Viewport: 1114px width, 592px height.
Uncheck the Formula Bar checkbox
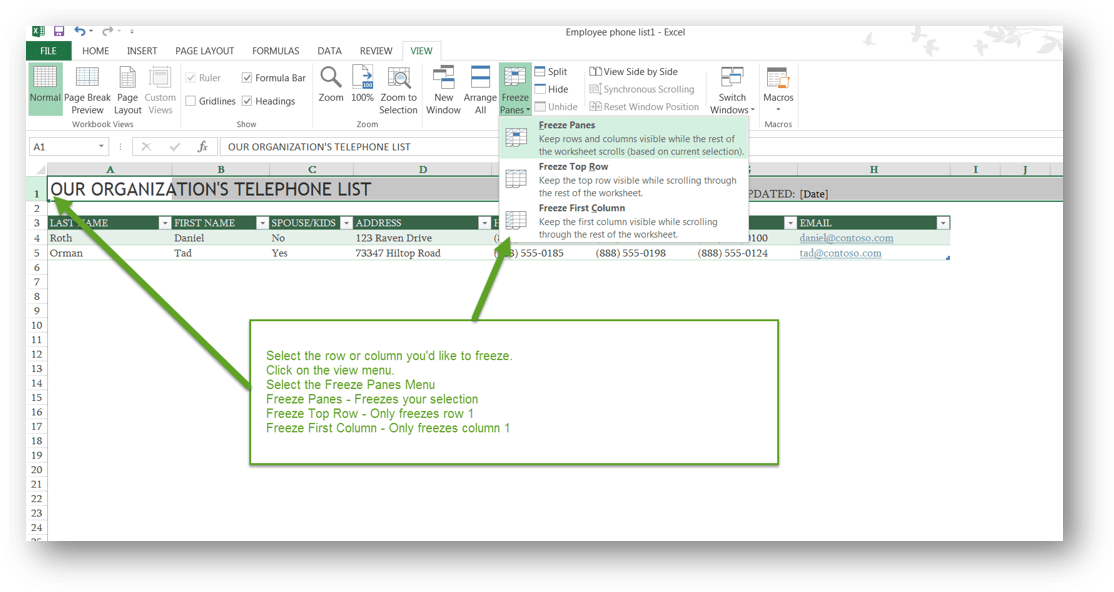(247, 78)
